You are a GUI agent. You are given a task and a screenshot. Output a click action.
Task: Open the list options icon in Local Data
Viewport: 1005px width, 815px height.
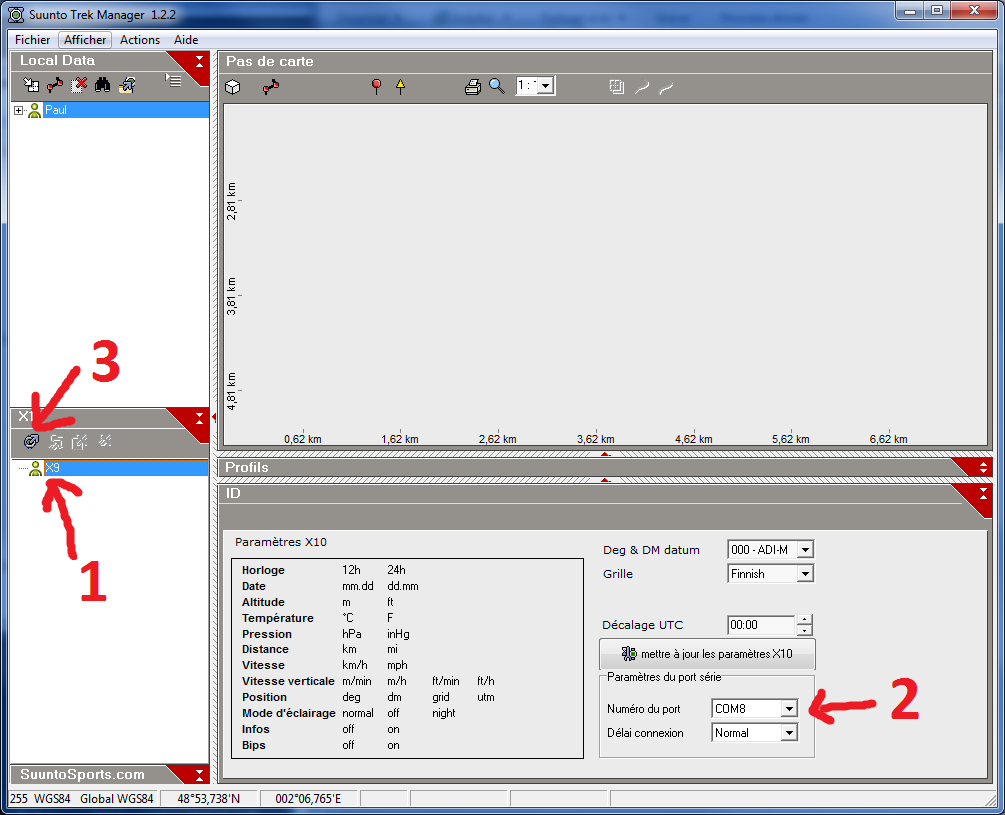coord(174,82)
